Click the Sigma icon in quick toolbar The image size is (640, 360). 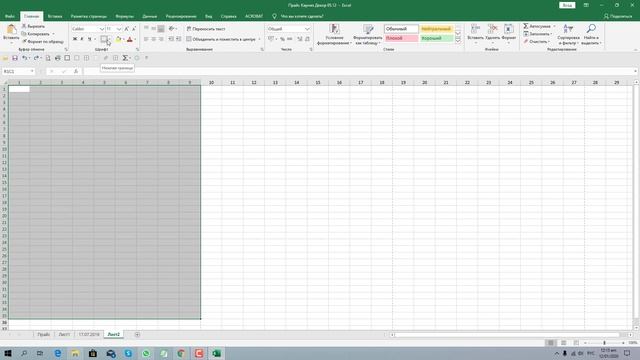tap(125, 58)
